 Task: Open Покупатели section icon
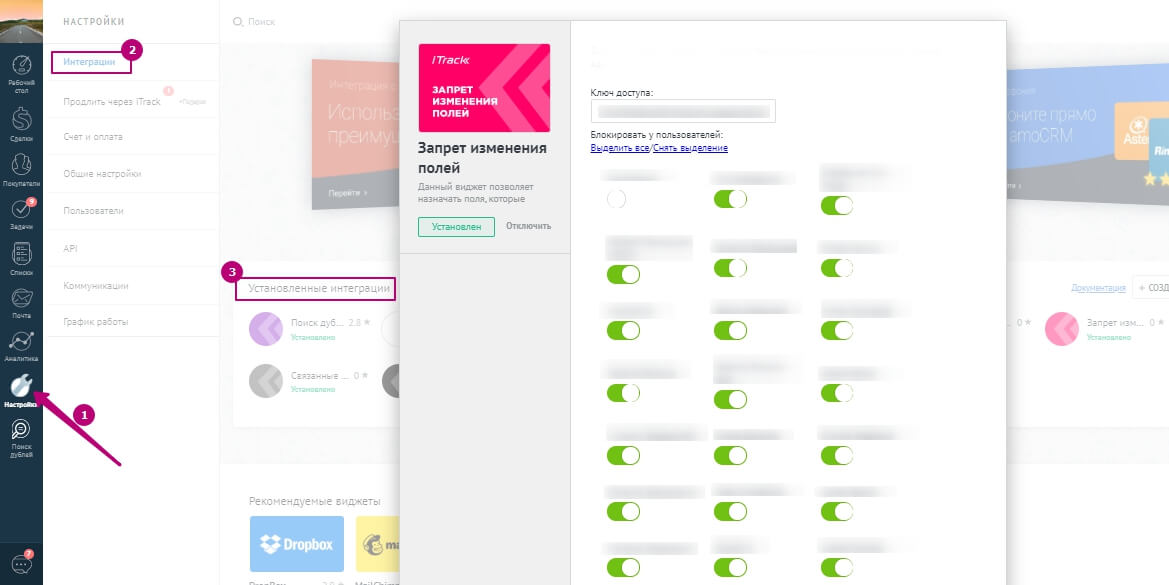(x=21, y=168)
